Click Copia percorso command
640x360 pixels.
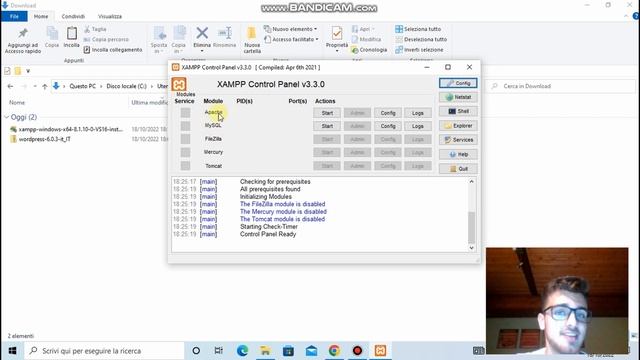pyautogui.click(x=106, y=40)
